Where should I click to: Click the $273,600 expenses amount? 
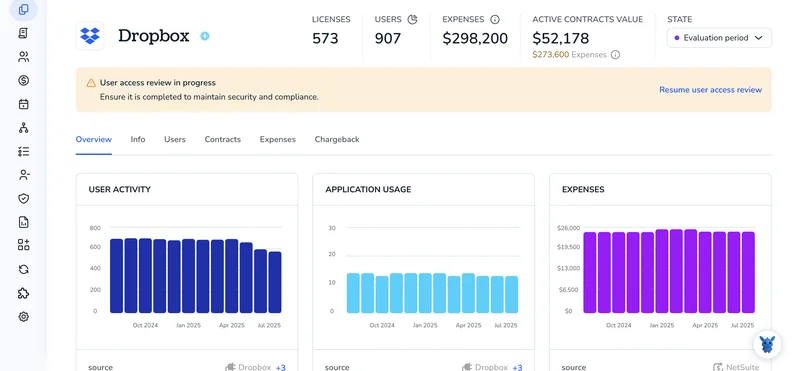[551, 55]
